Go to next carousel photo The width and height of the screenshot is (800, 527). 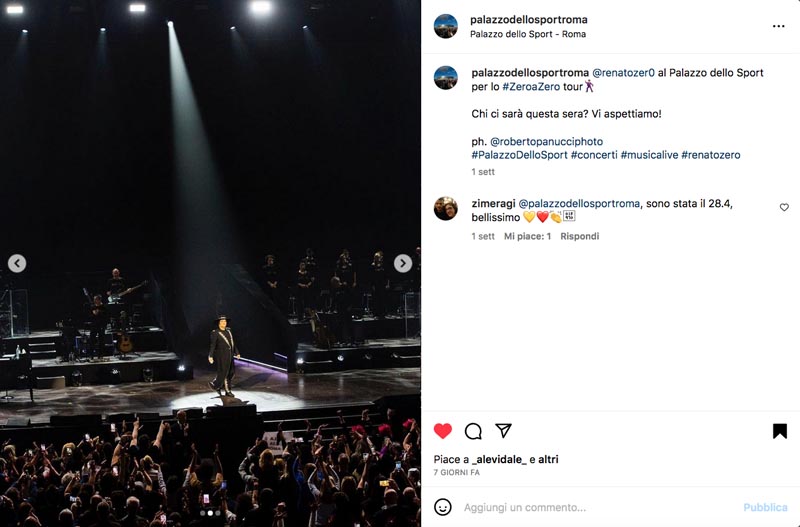pos(403,263)
